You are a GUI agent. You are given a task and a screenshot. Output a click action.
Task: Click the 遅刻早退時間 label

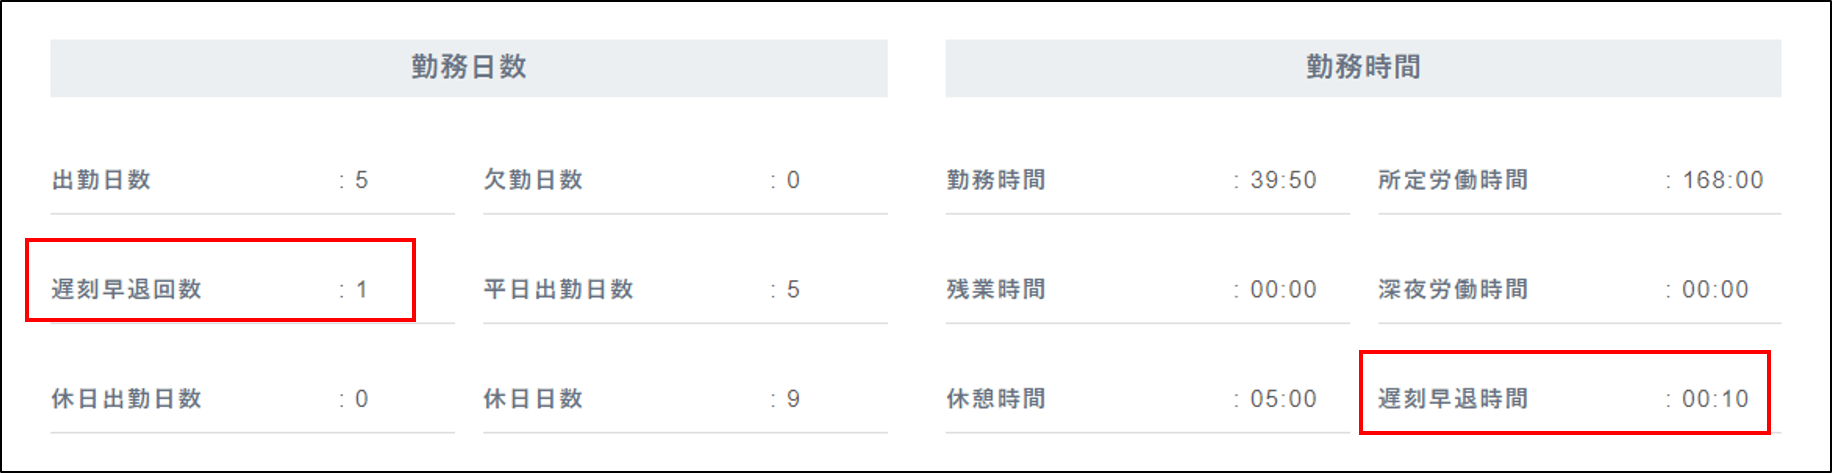point(1453,399)
